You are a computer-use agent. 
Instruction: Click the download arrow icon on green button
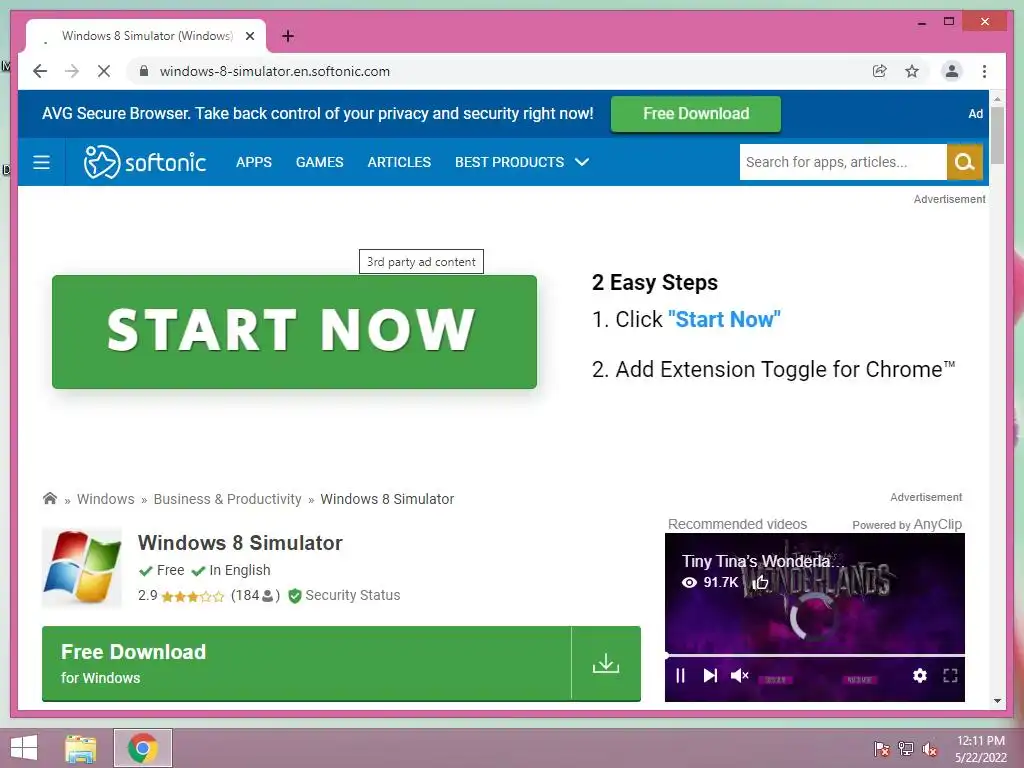pyautogui.click(x=605, y=664)
